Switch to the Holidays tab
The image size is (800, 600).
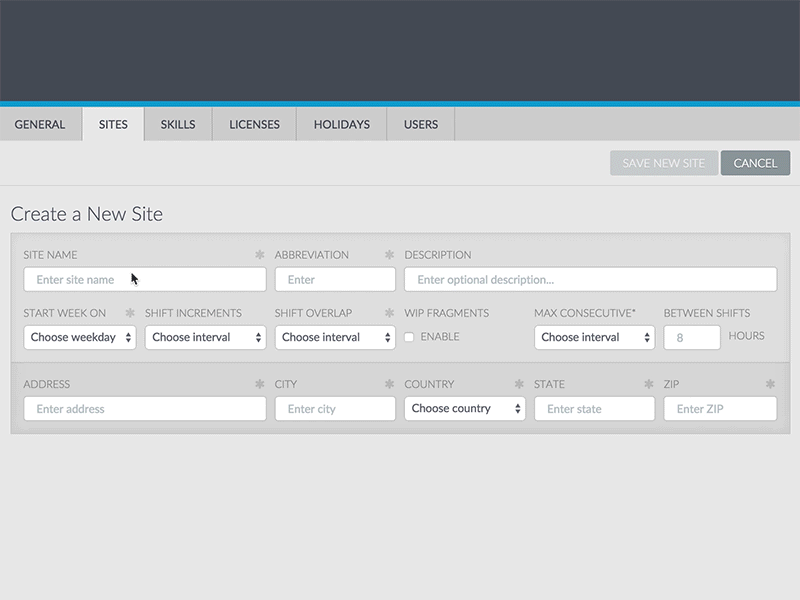(342, 125)
